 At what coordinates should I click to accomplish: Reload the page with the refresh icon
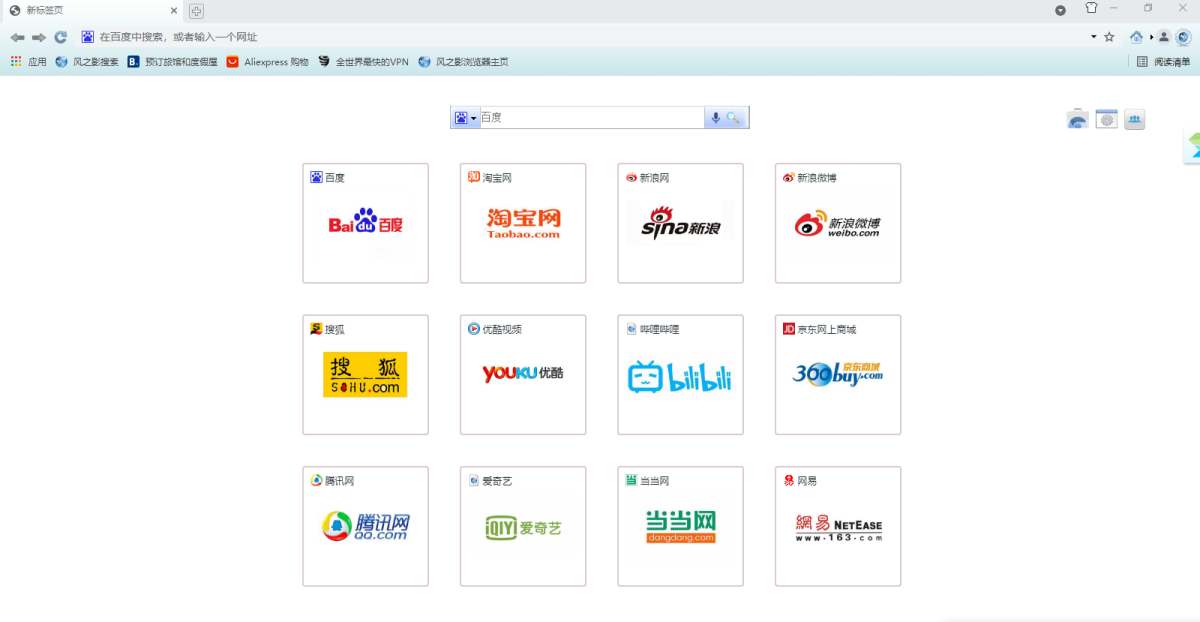(x=61, y=37)
